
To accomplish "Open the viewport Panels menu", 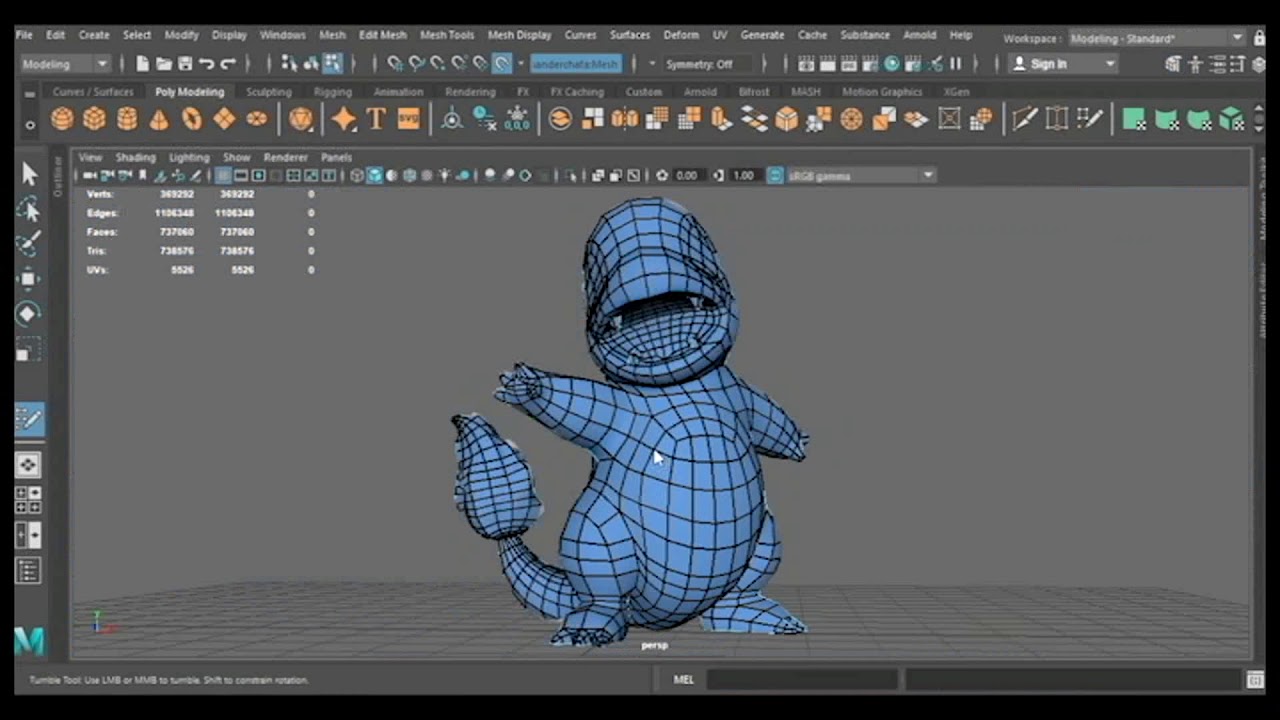I will click(x=336, y=158).
